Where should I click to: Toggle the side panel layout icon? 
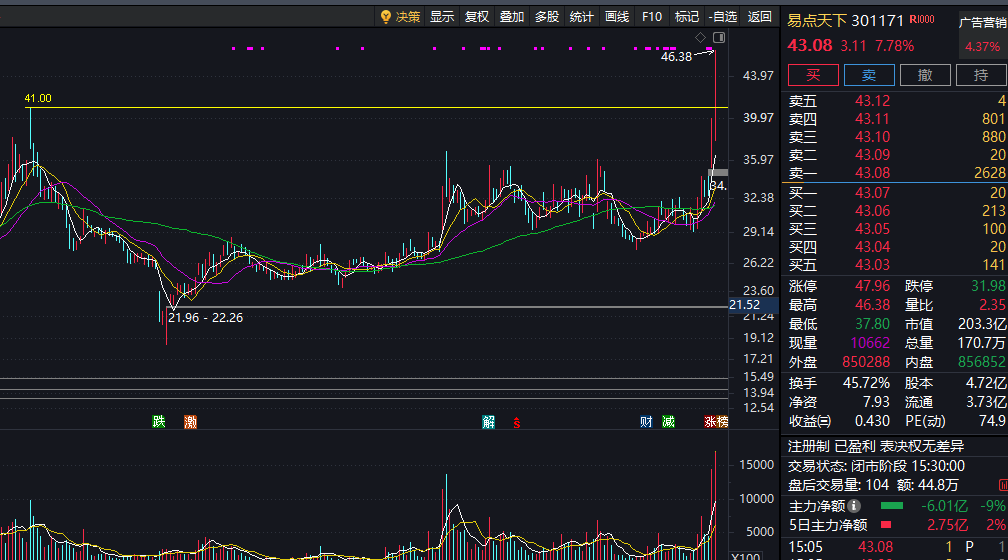point(719,37)
